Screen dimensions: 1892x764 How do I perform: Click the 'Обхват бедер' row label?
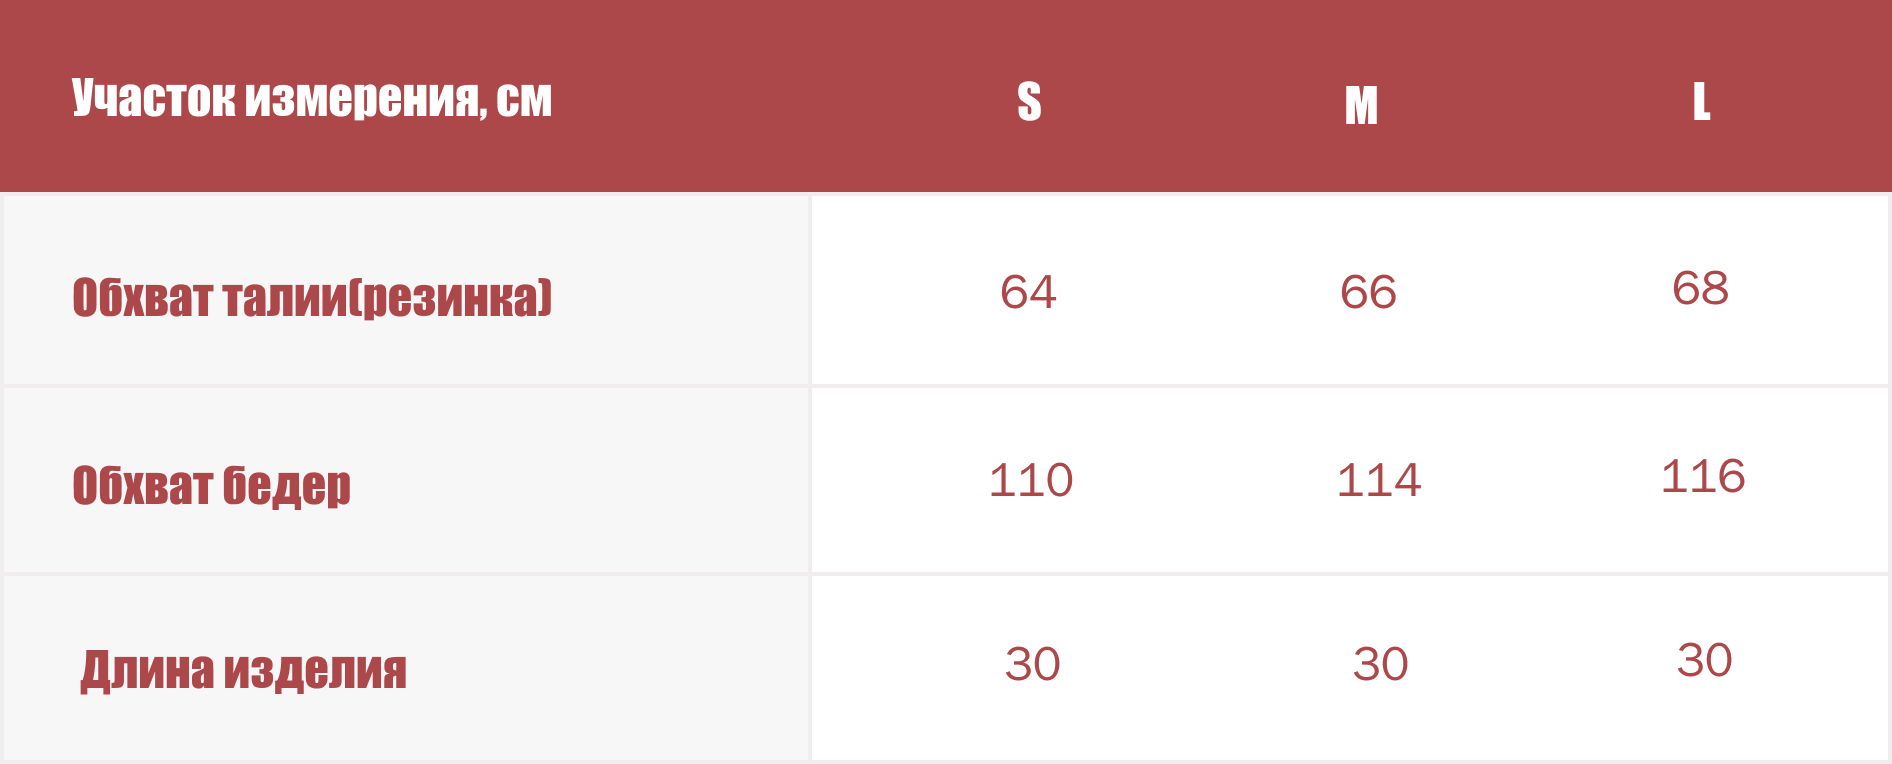[212, 485]
